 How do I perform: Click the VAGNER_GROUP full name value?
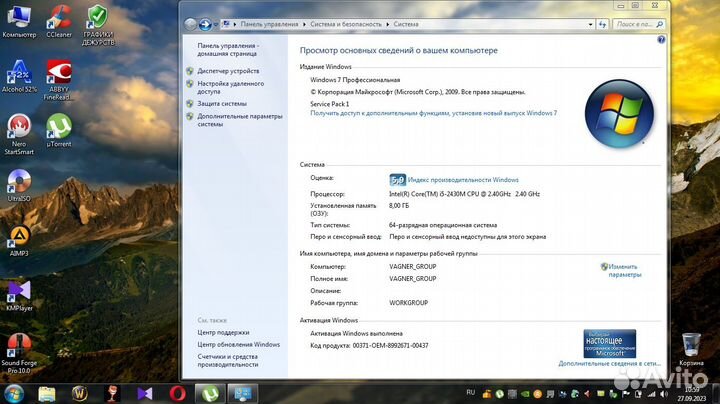412,279
